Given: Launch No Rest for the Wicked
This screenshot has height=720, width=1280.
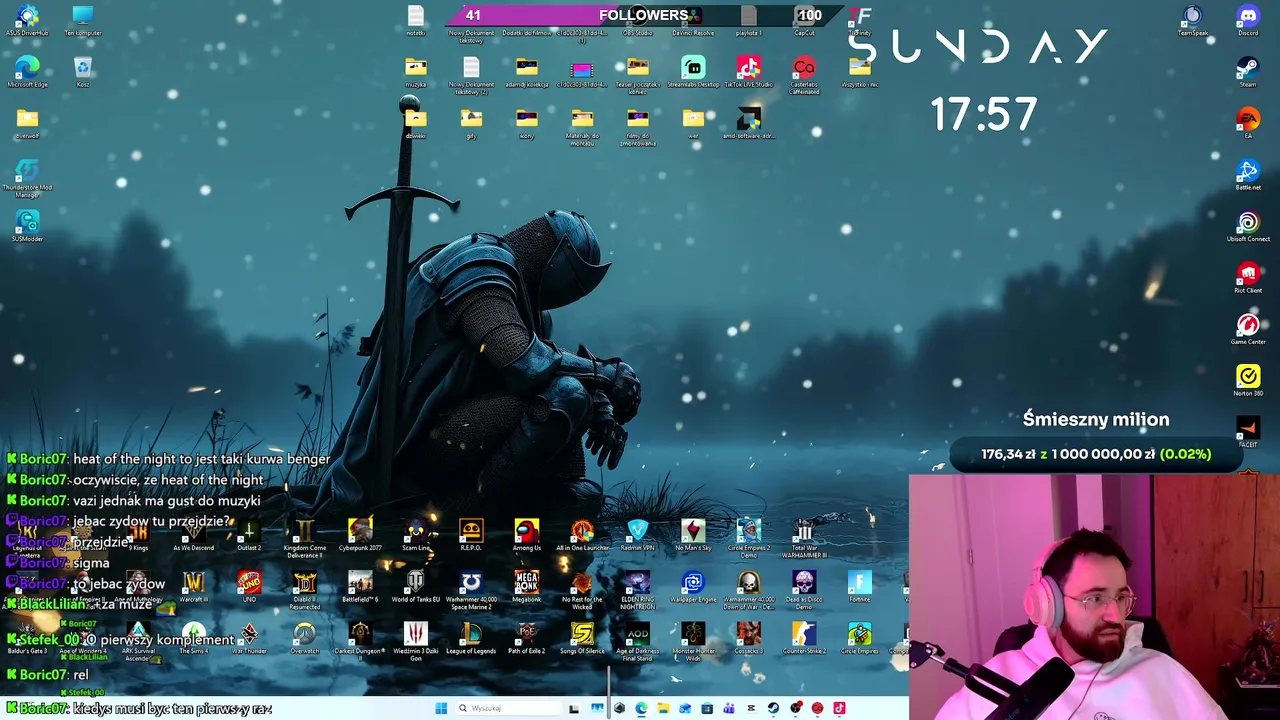Looking at the screenshot, I should (582, 589).
